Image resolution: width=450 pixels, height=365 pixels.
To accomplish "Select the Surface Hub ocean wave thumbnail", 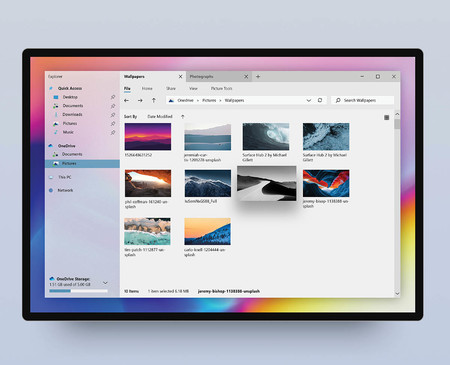I will click(x=266, y=137).
